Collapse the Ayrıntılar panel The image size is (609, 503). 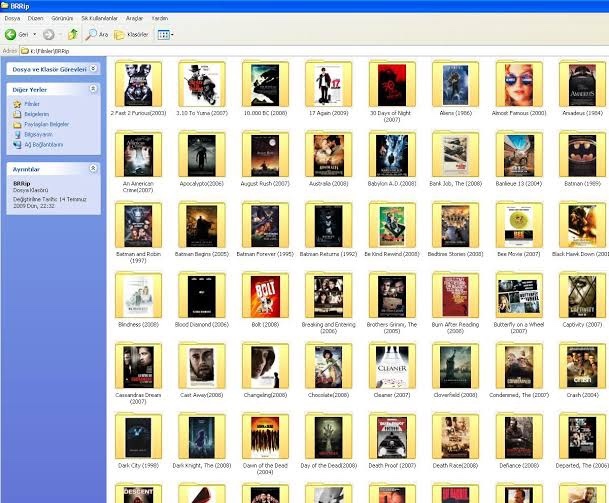click(93, 169)
